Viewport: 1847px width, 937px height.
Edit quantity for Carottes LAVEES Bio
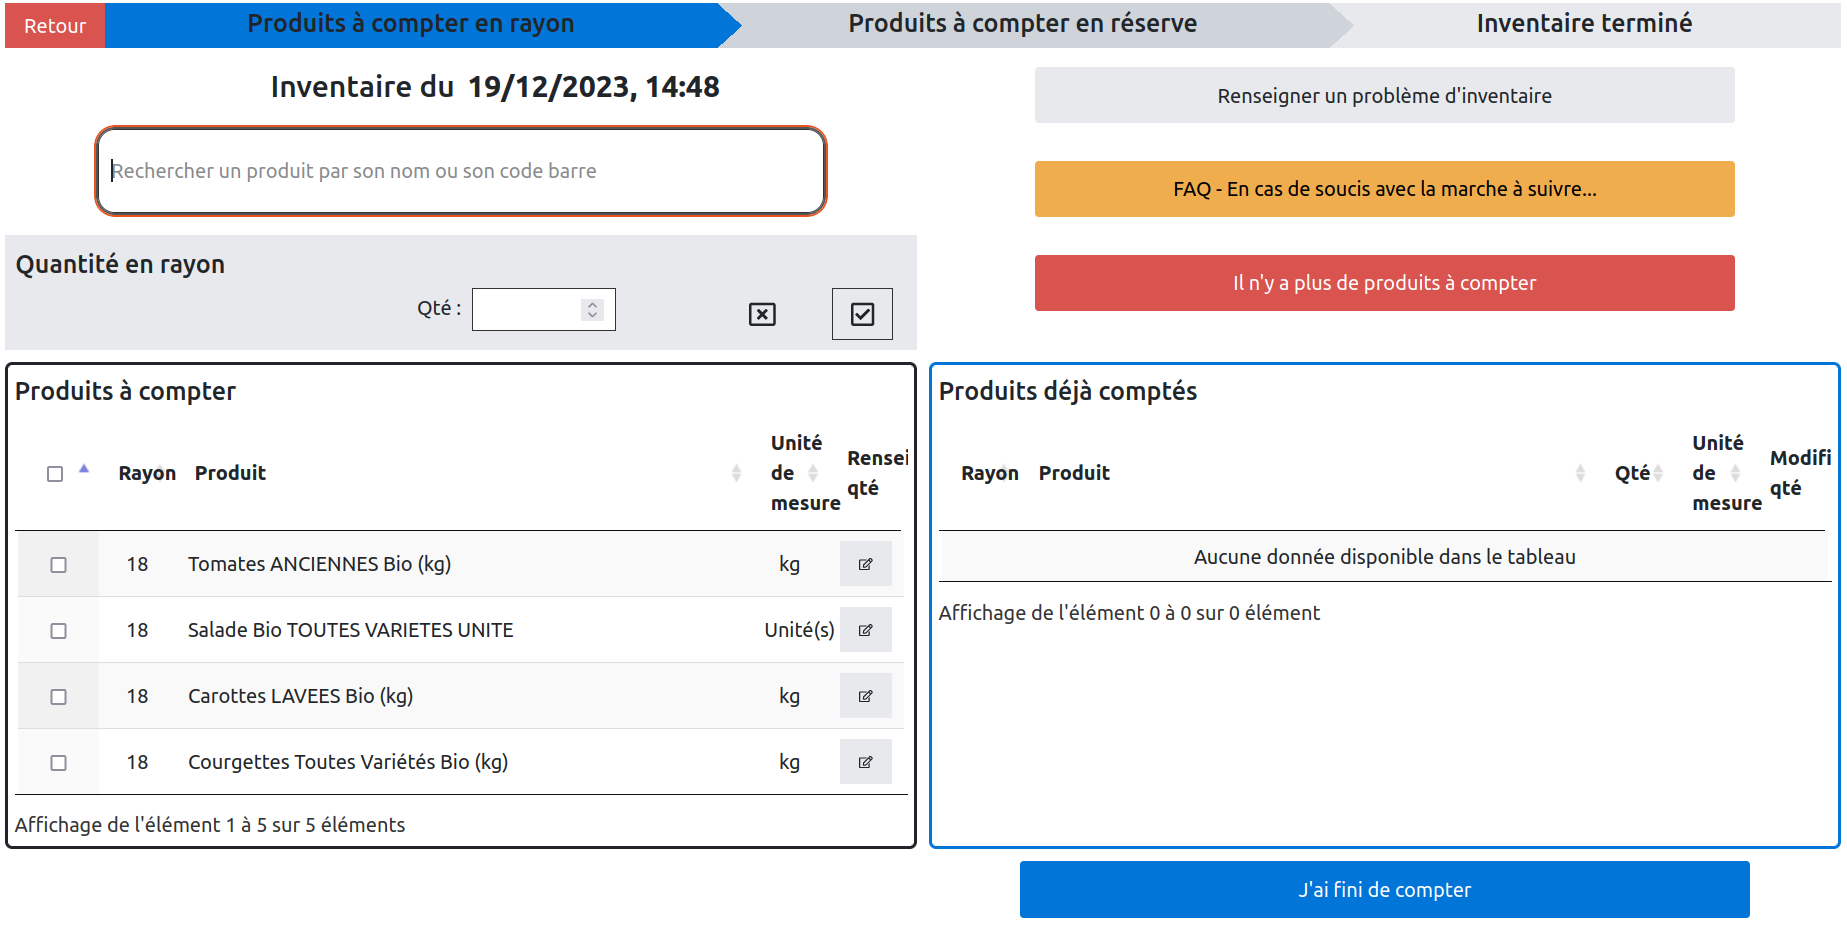[x=865, y=696]
